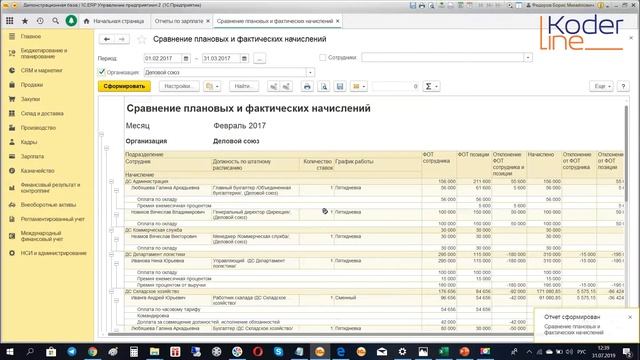The height and width of the screenshot is (360, 640).
Task: Open report variants dropdown
Action: tap(212, 87)
